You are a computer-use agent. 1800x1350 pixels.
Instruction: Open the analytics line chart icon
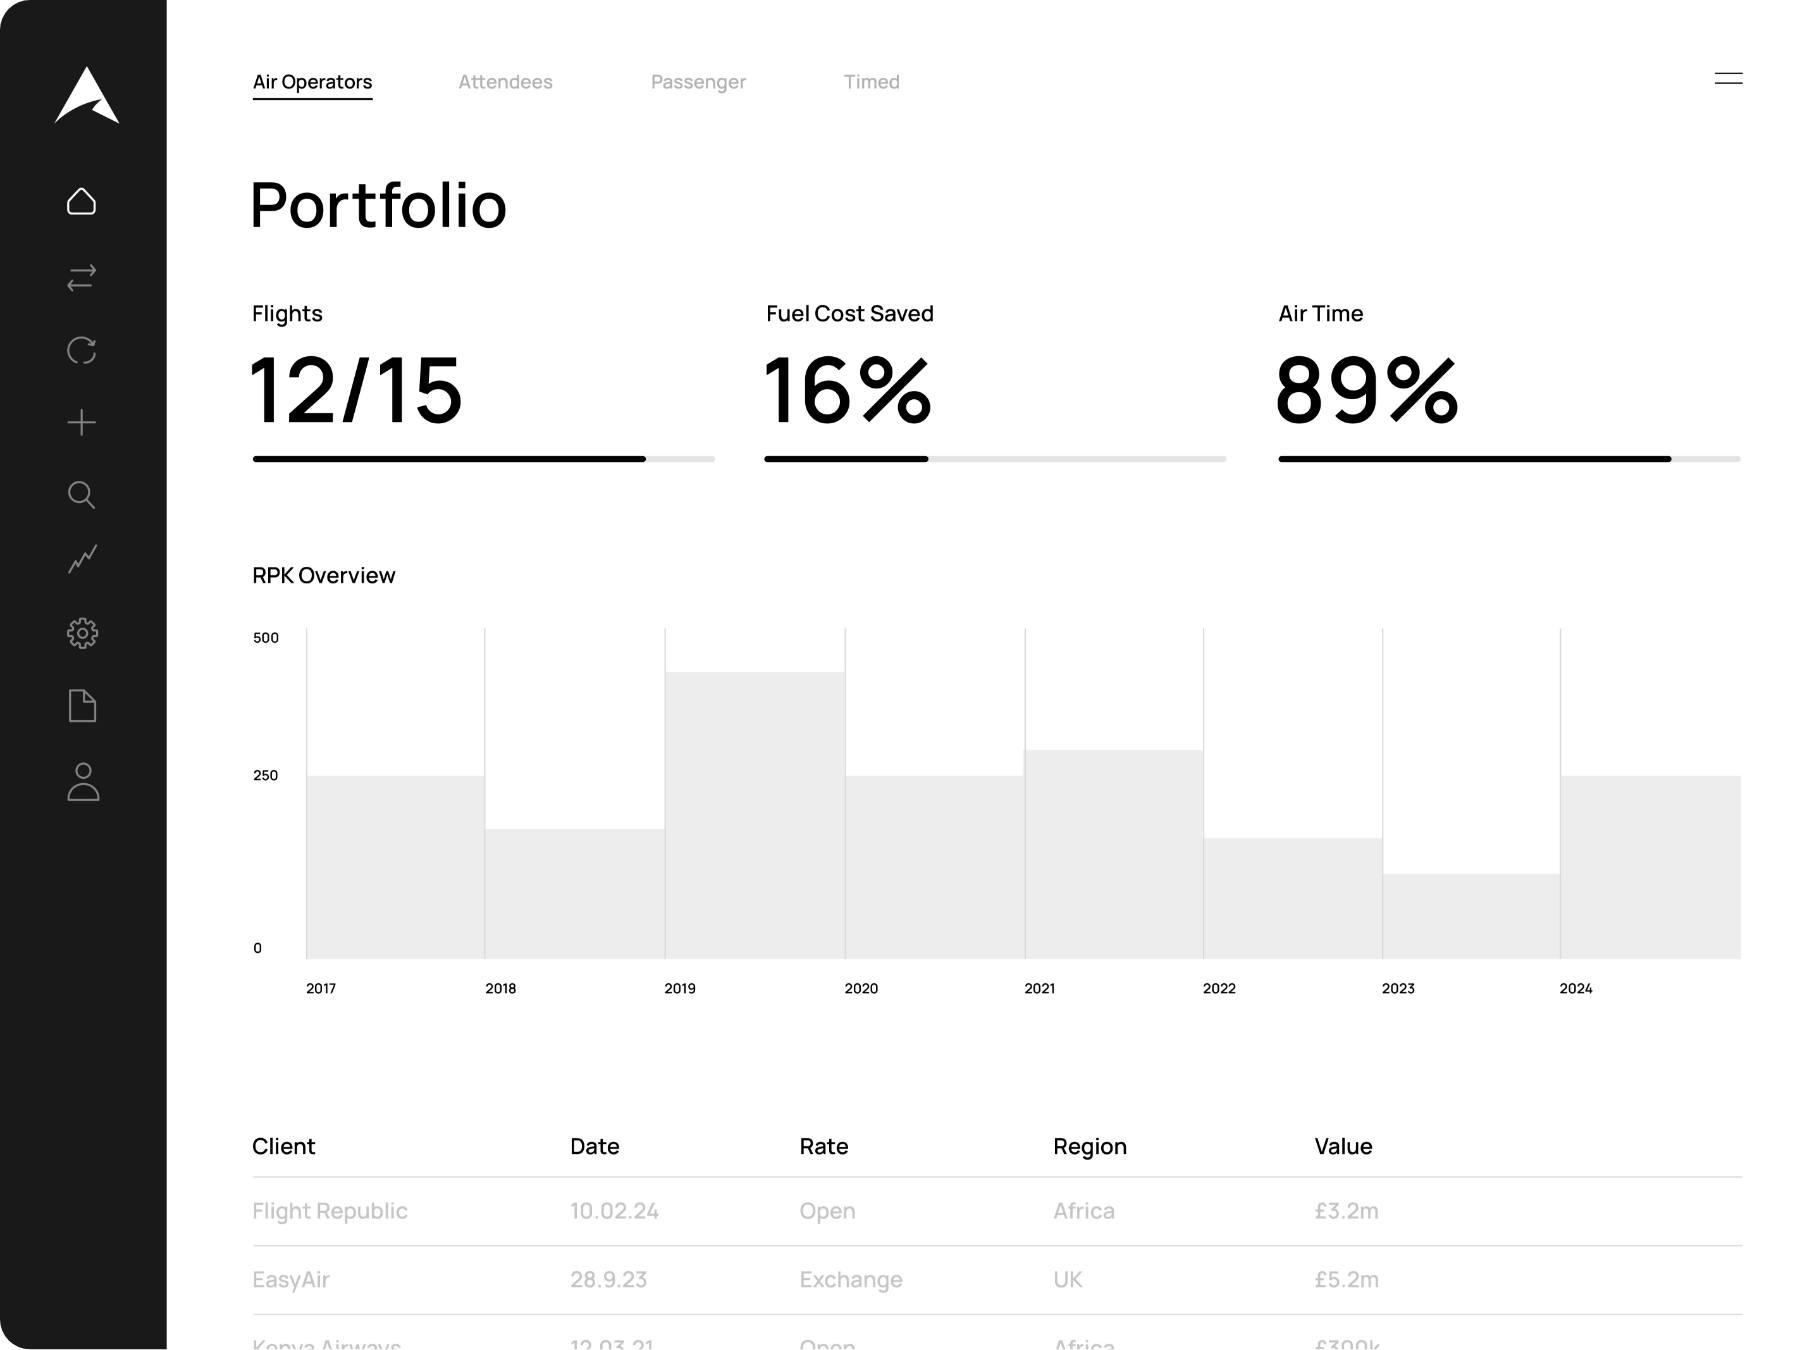click(82, 559)
